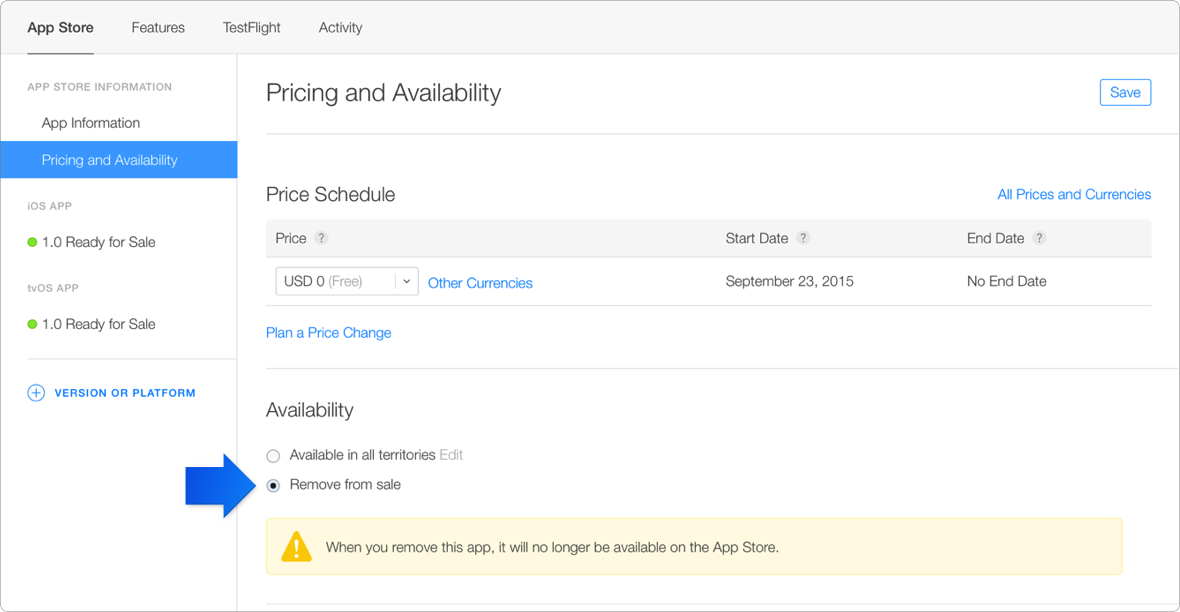Image resolution: width=1180 pixels, height=612 pixels.
Task: Click Plan a Price Change link
Action: click(x=328, y=333)
